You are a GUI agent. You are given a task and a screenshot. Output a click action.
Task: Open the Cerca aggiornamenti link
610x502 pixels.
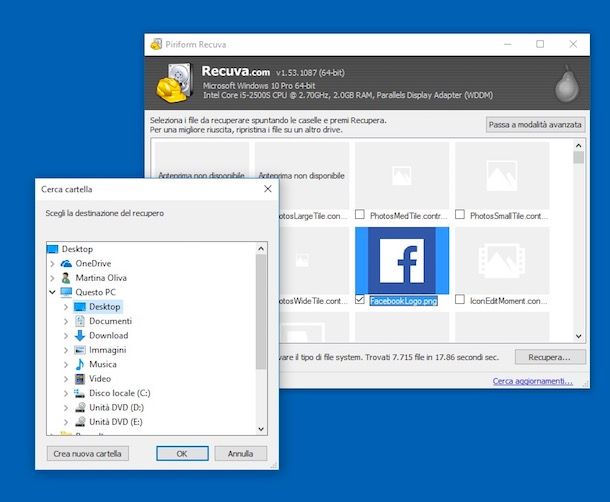point(533,381)
